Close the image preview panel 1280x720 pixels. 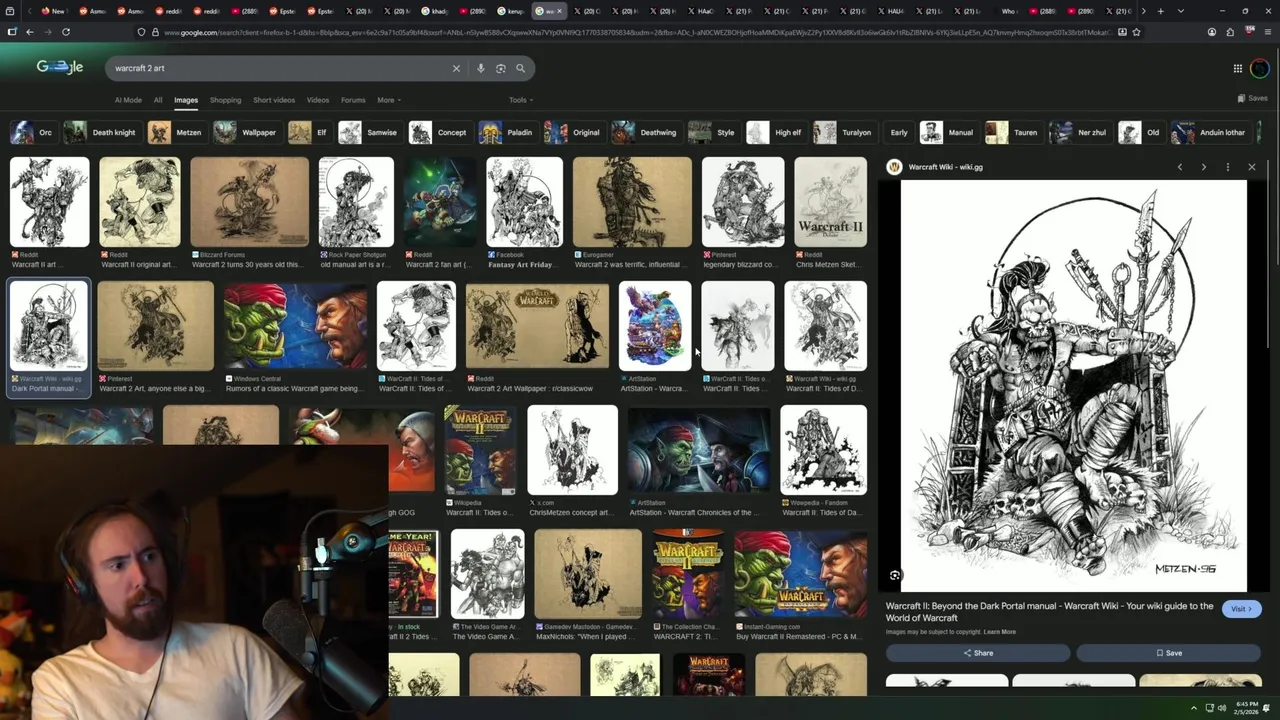(1252, 167)
